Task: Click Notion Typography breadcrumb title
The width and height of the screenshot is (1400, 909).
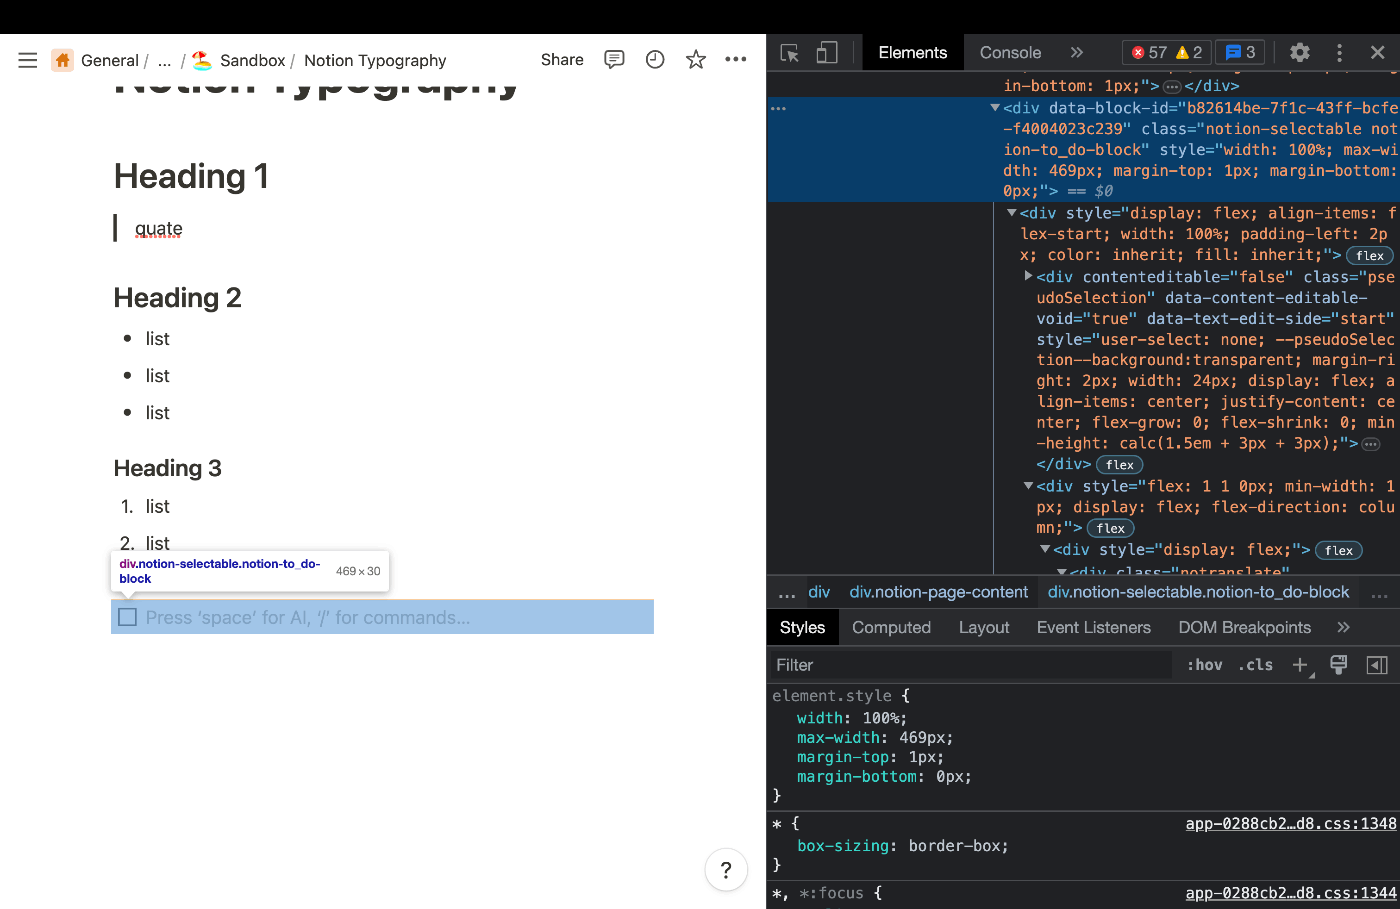Action: (375, 60)
